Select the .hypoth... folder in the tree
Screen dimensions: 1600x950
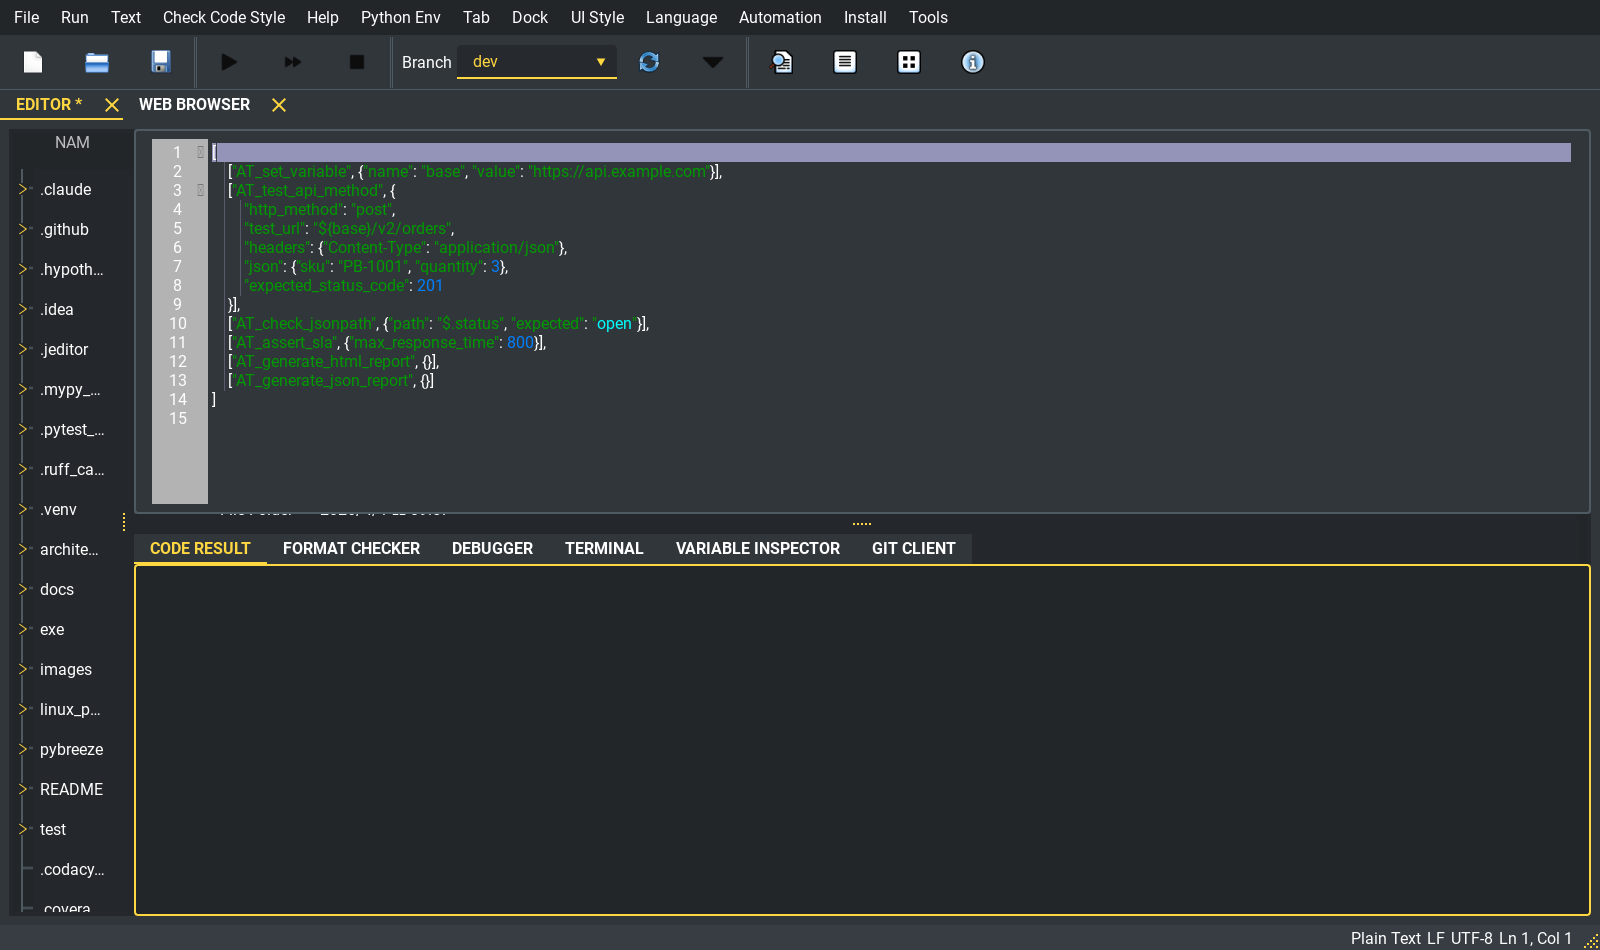click(71, 269)
